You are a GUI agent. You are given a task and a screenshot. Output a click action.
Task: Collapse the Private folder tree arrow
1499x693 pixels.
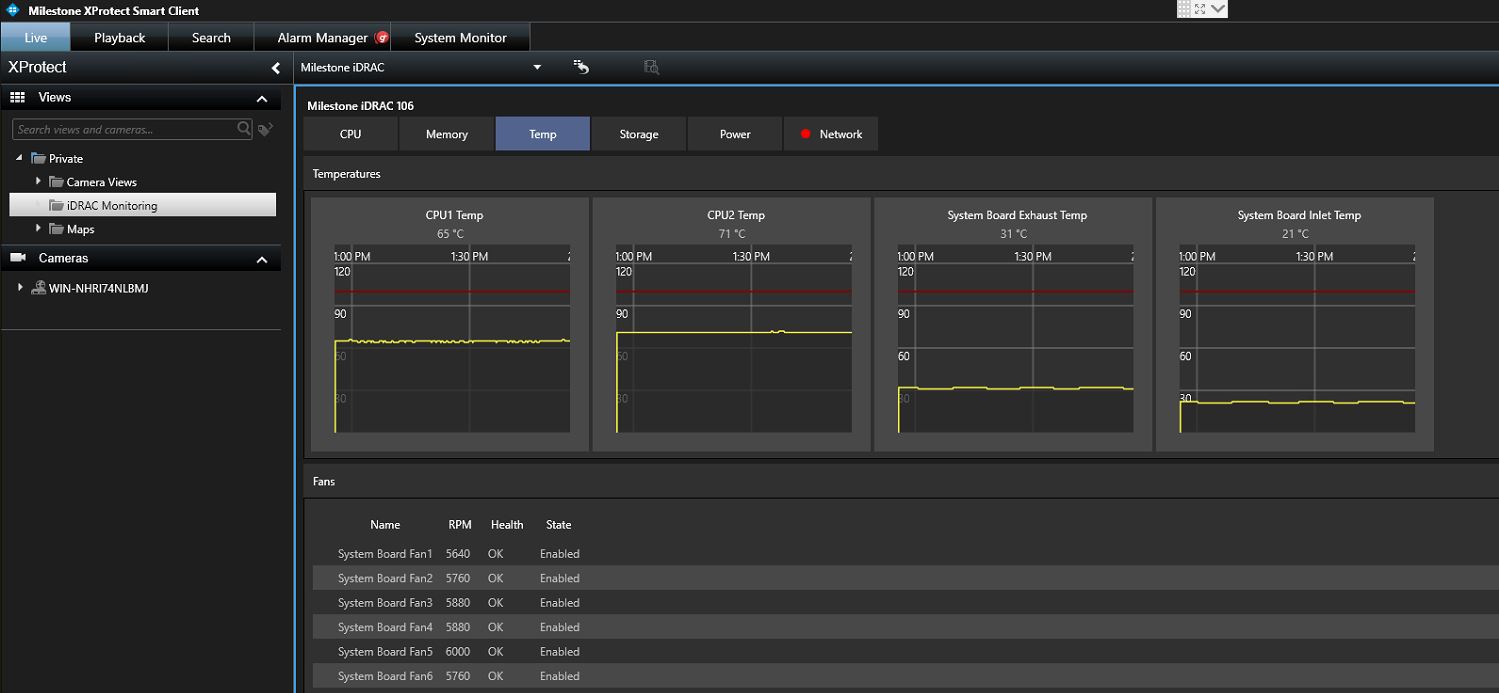click(19, 158)
